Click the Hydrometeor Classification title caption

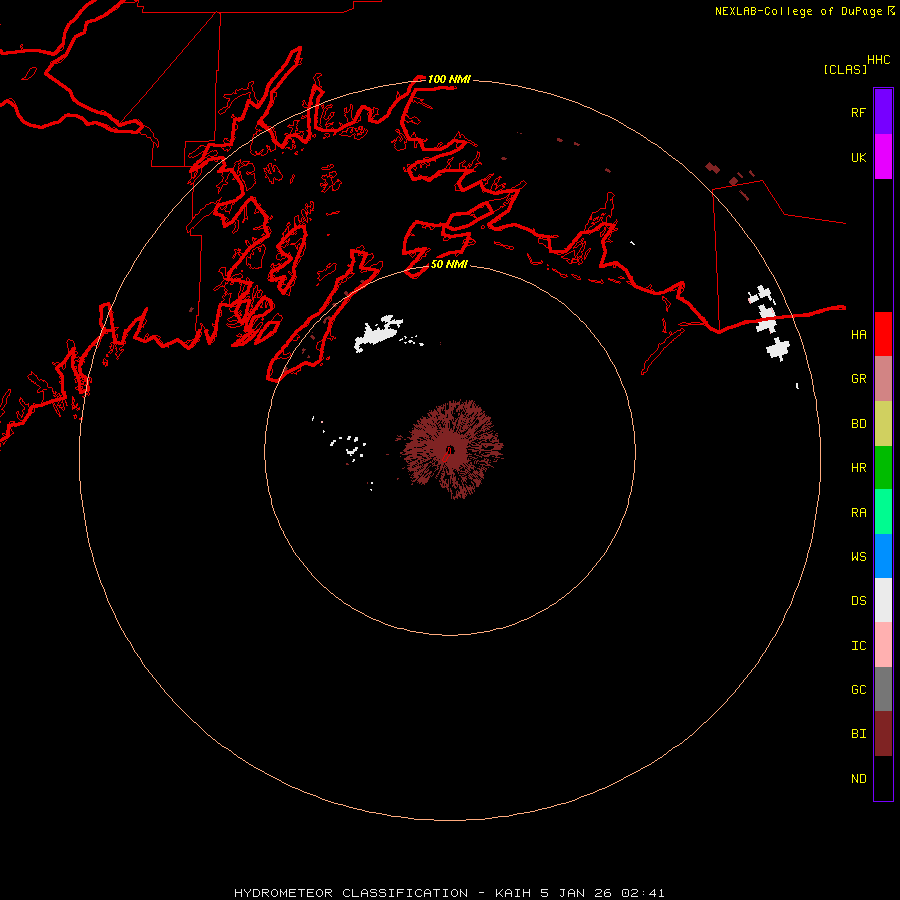(449, 893)
